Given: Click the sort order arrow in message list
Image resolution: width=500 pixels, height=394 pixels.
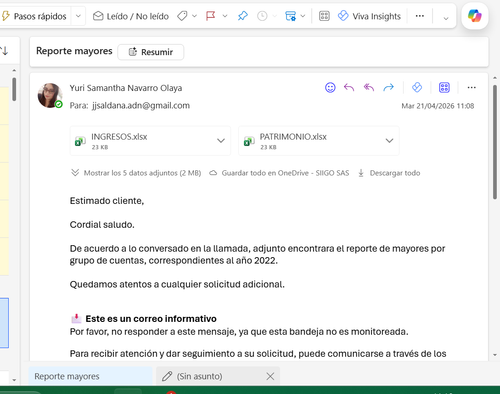Looking at the screenshot, I should pyautogui.click(x=4, y=51).
